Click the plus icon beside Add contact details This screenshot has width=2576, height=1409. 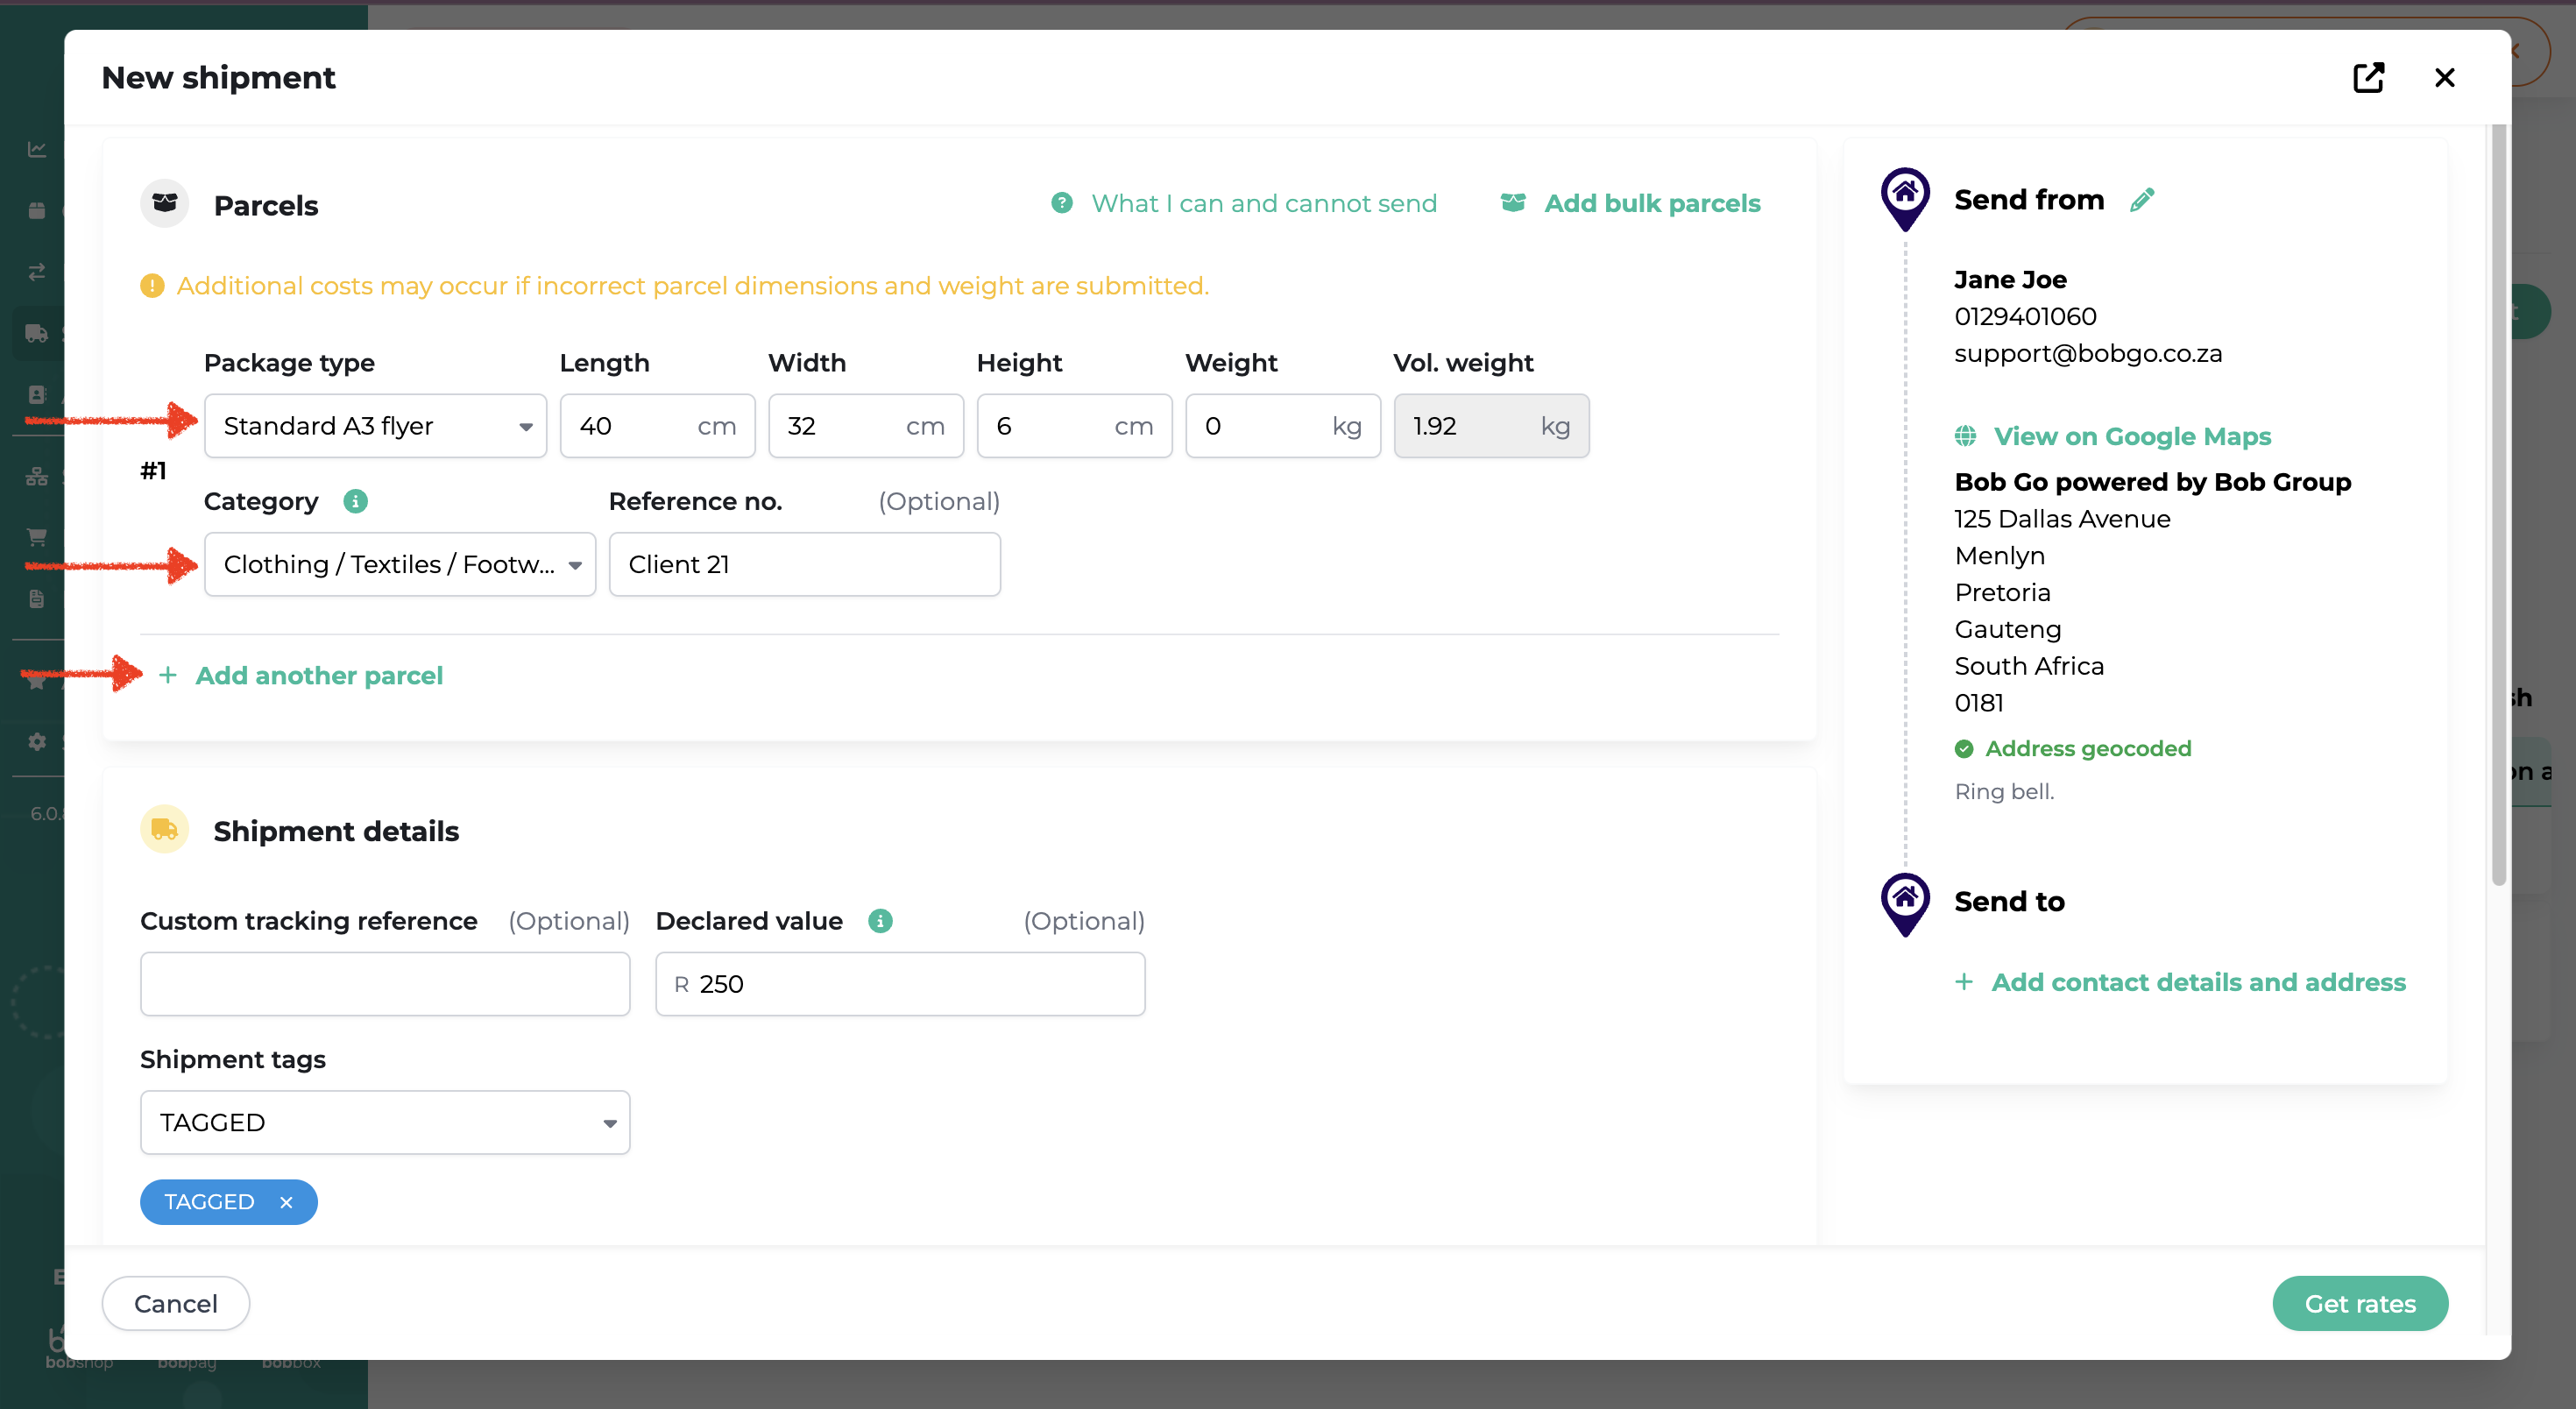pyautogui.click(x=1963, y=982)
